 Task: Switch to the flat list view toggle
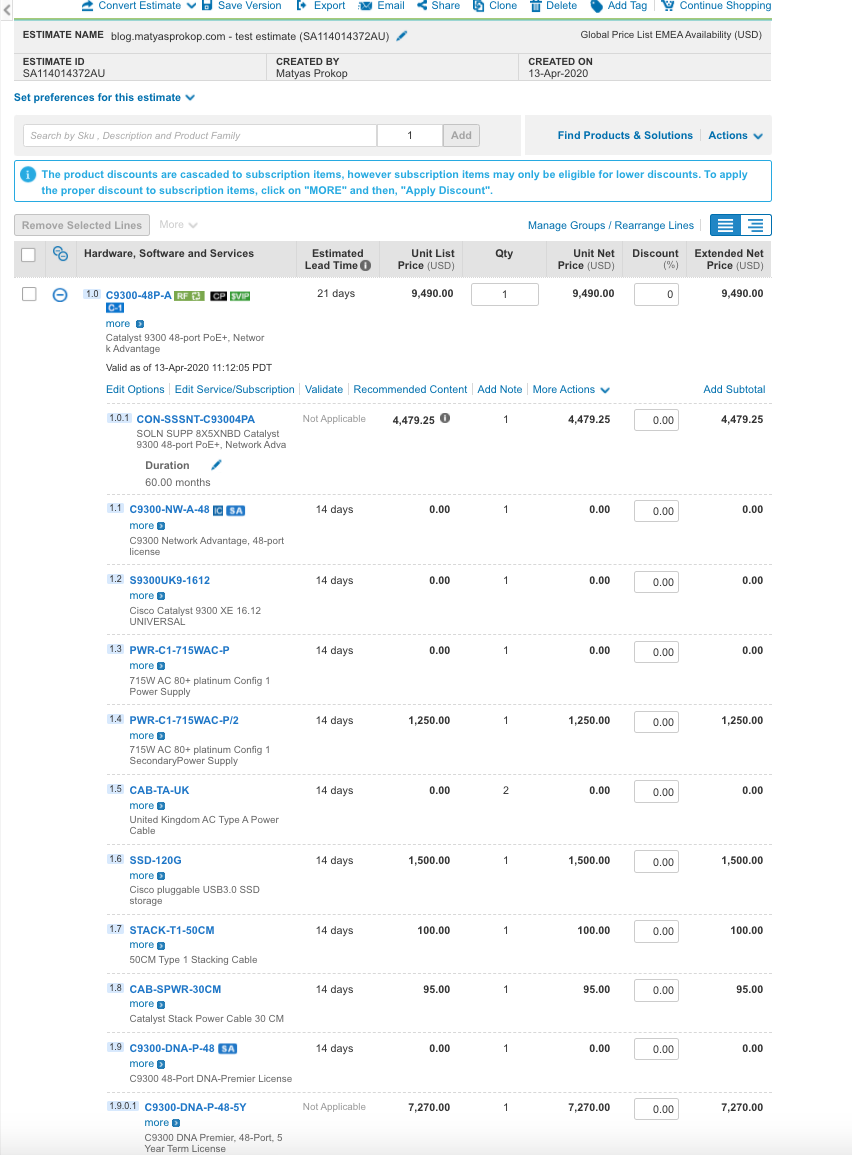(726, 226)
